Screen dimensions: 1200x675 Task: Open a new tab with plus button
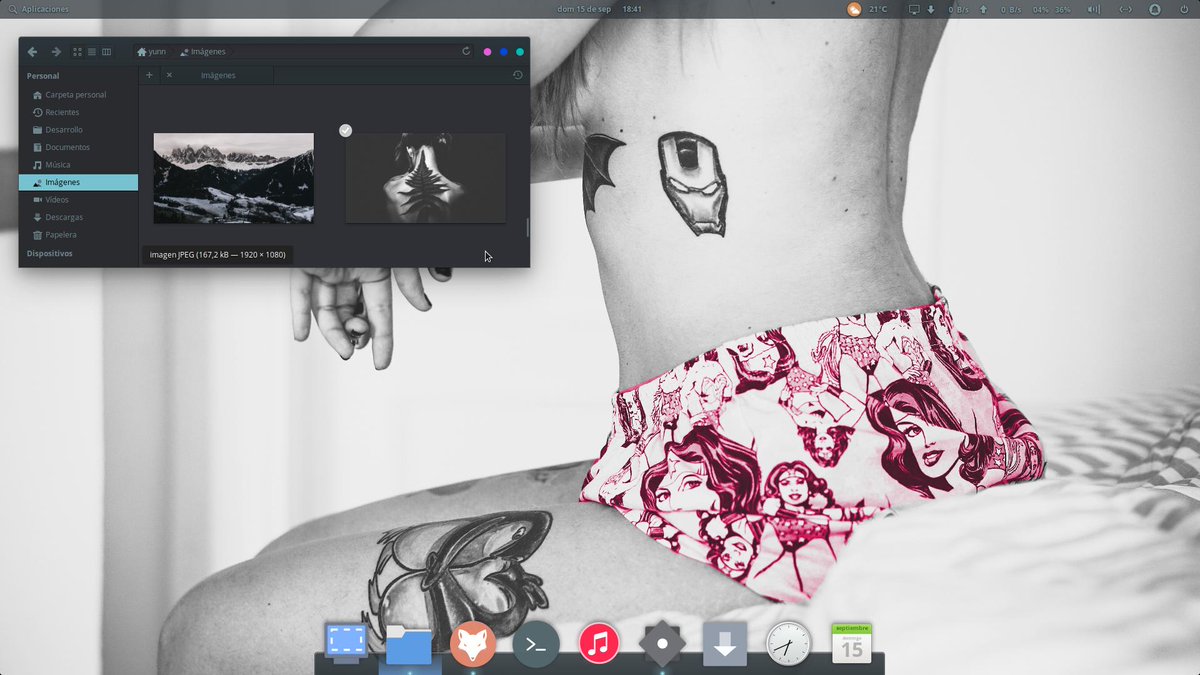click(149, 75)
